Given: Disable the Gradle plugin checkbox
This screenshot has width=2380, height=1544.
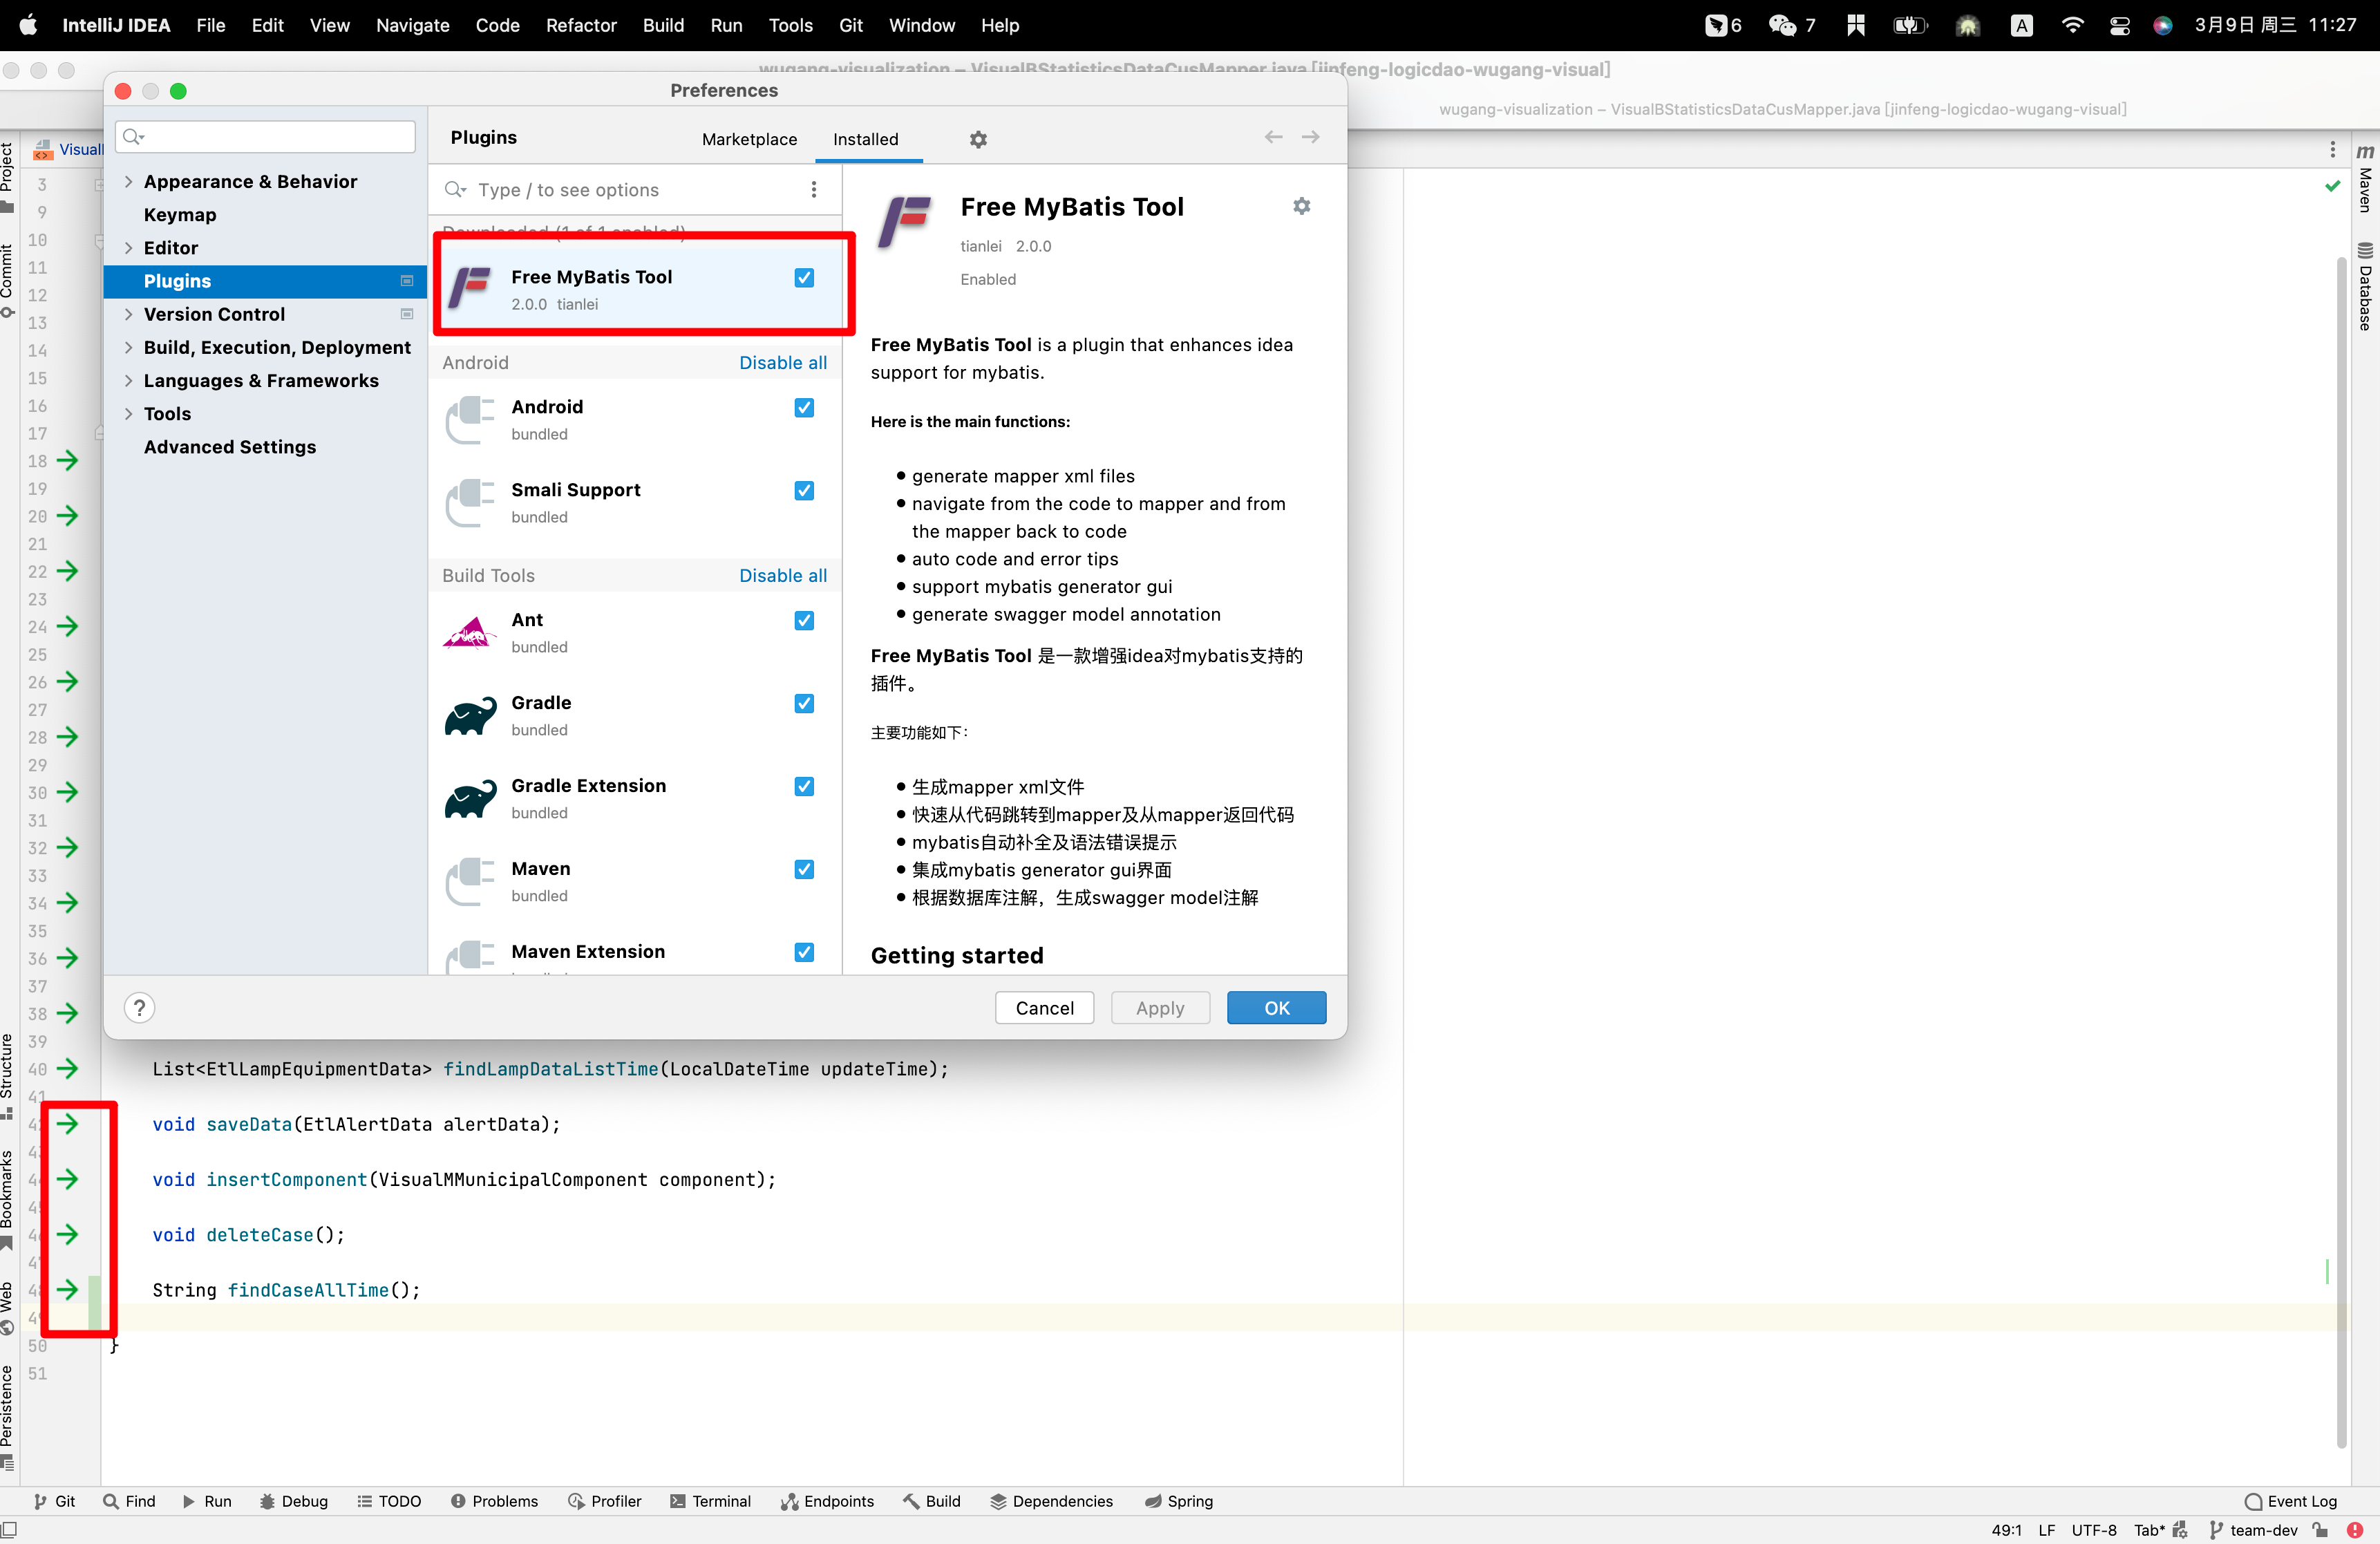Looking at the screenshot, I should tap(804, 704).
